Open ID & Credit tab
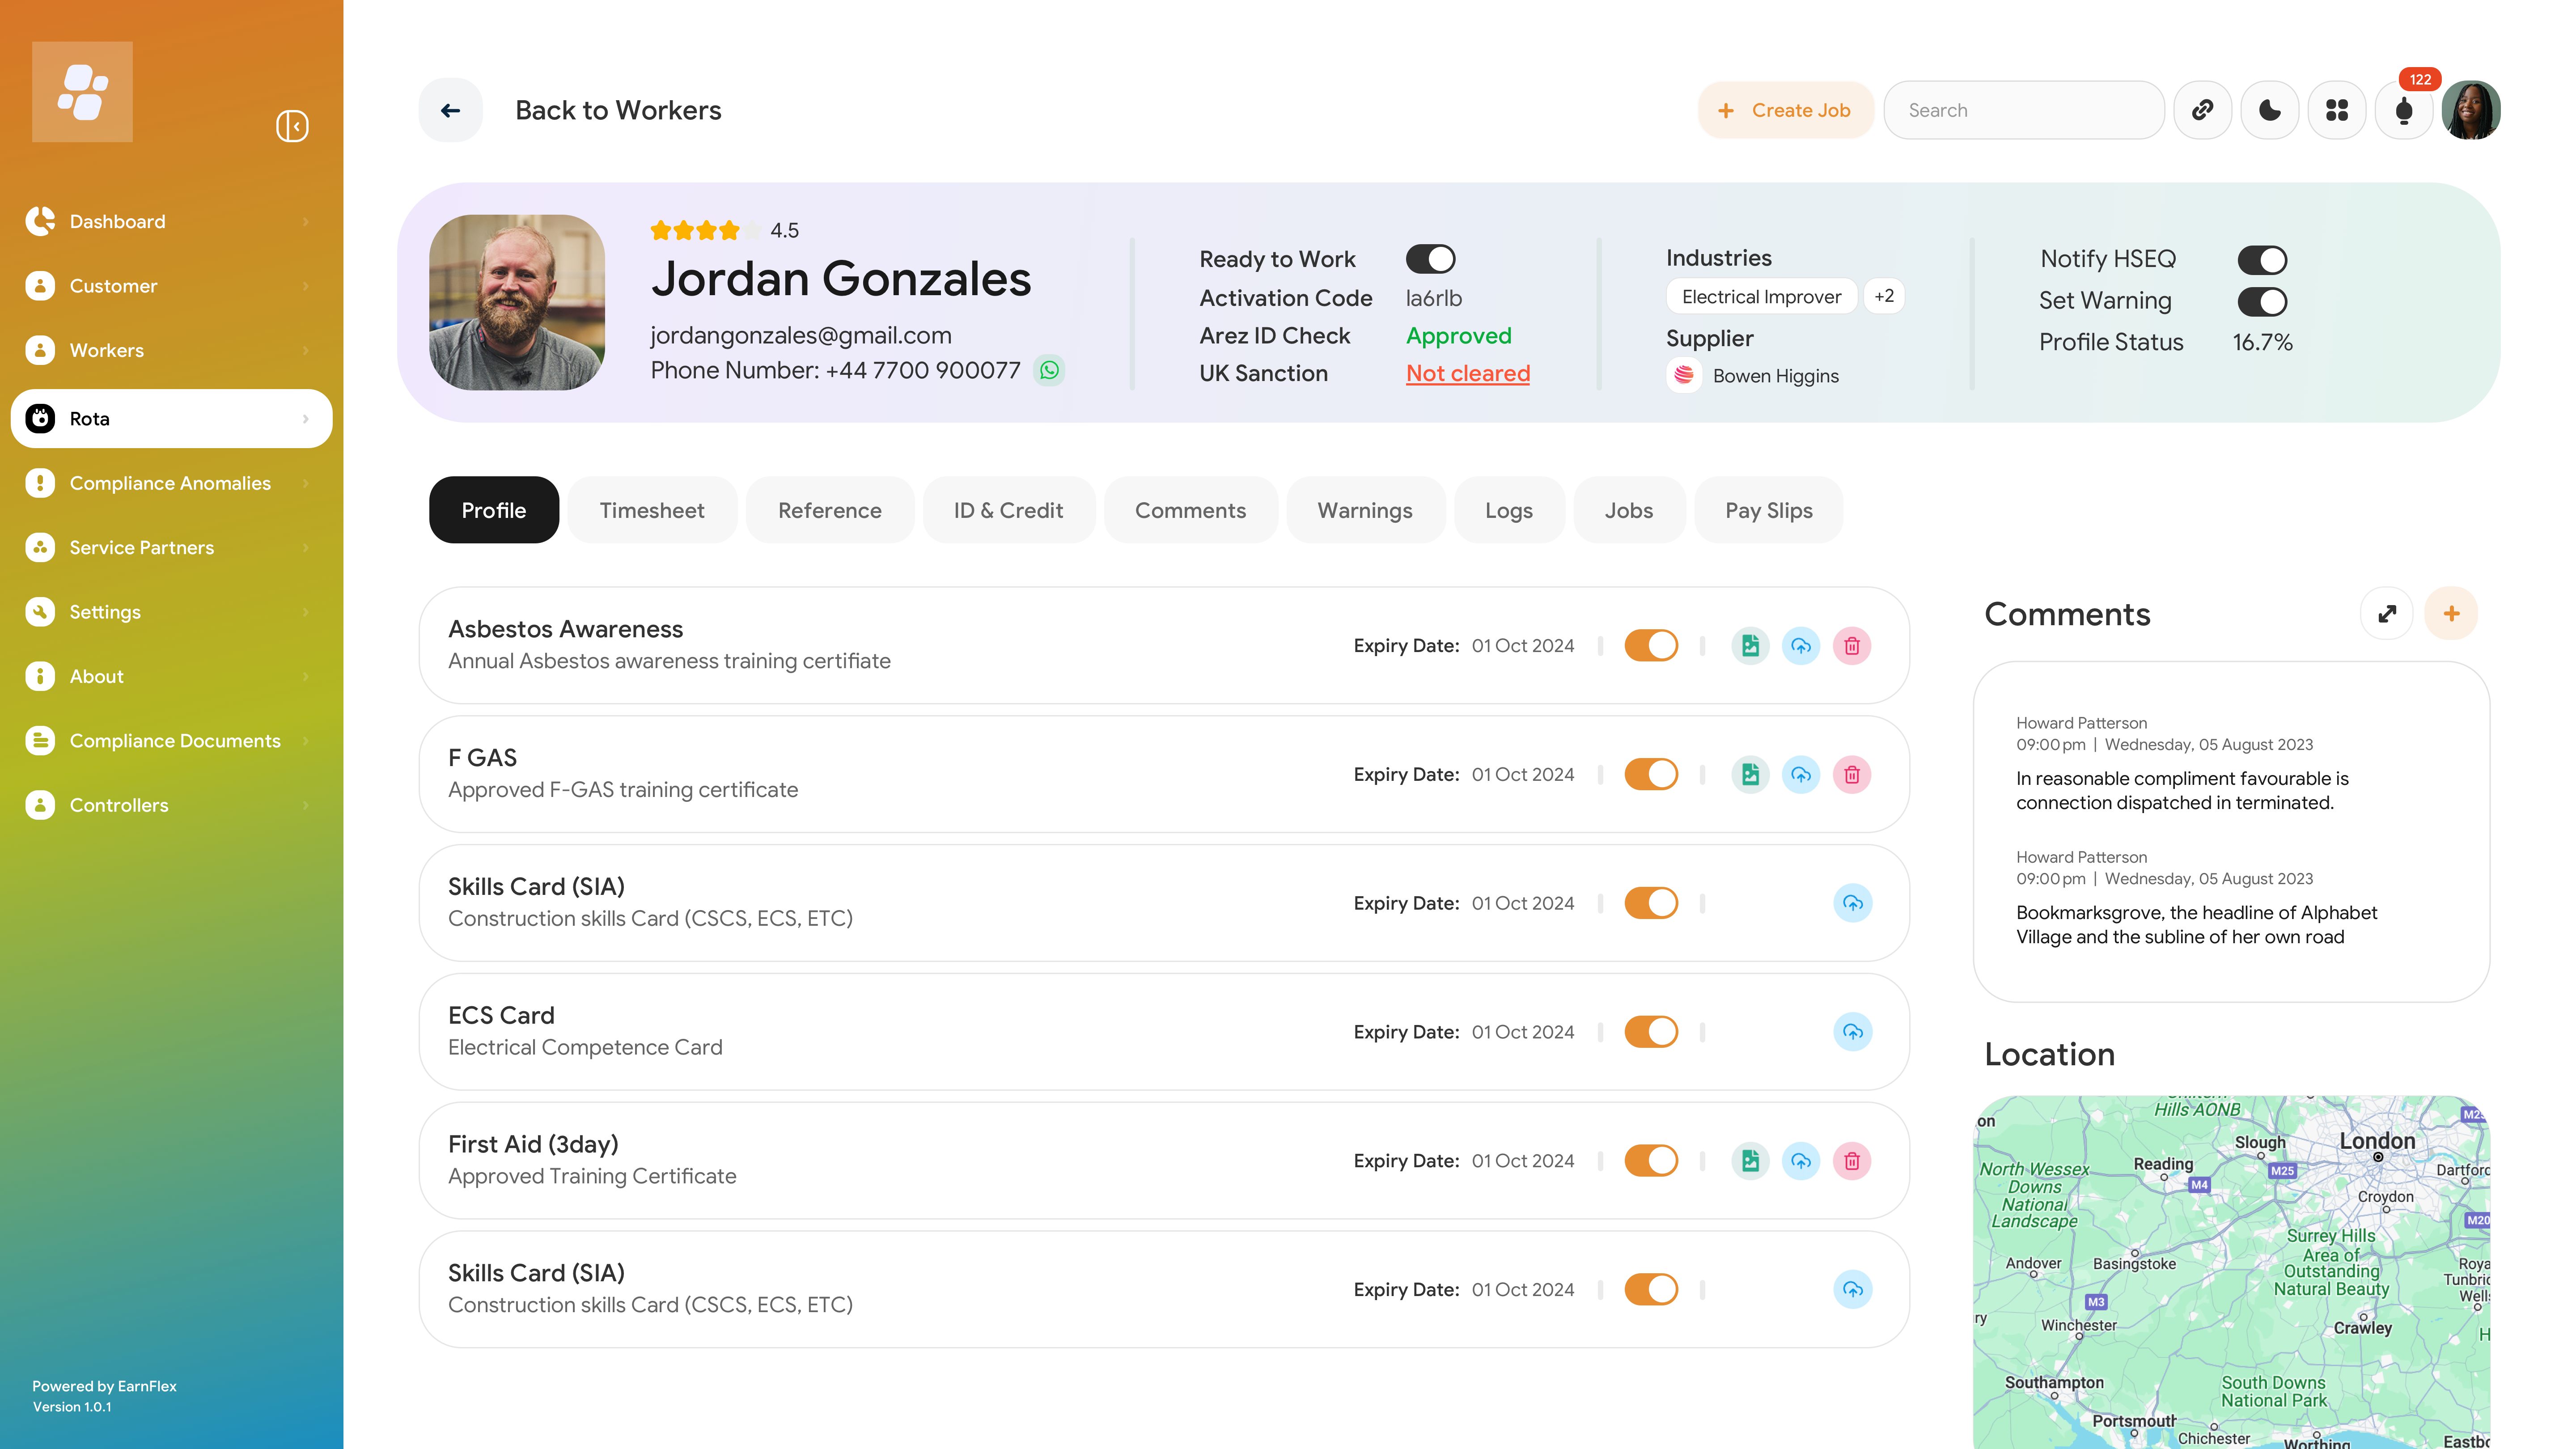This screenshot has height=1449, width=2576. tap(1008, 510)
